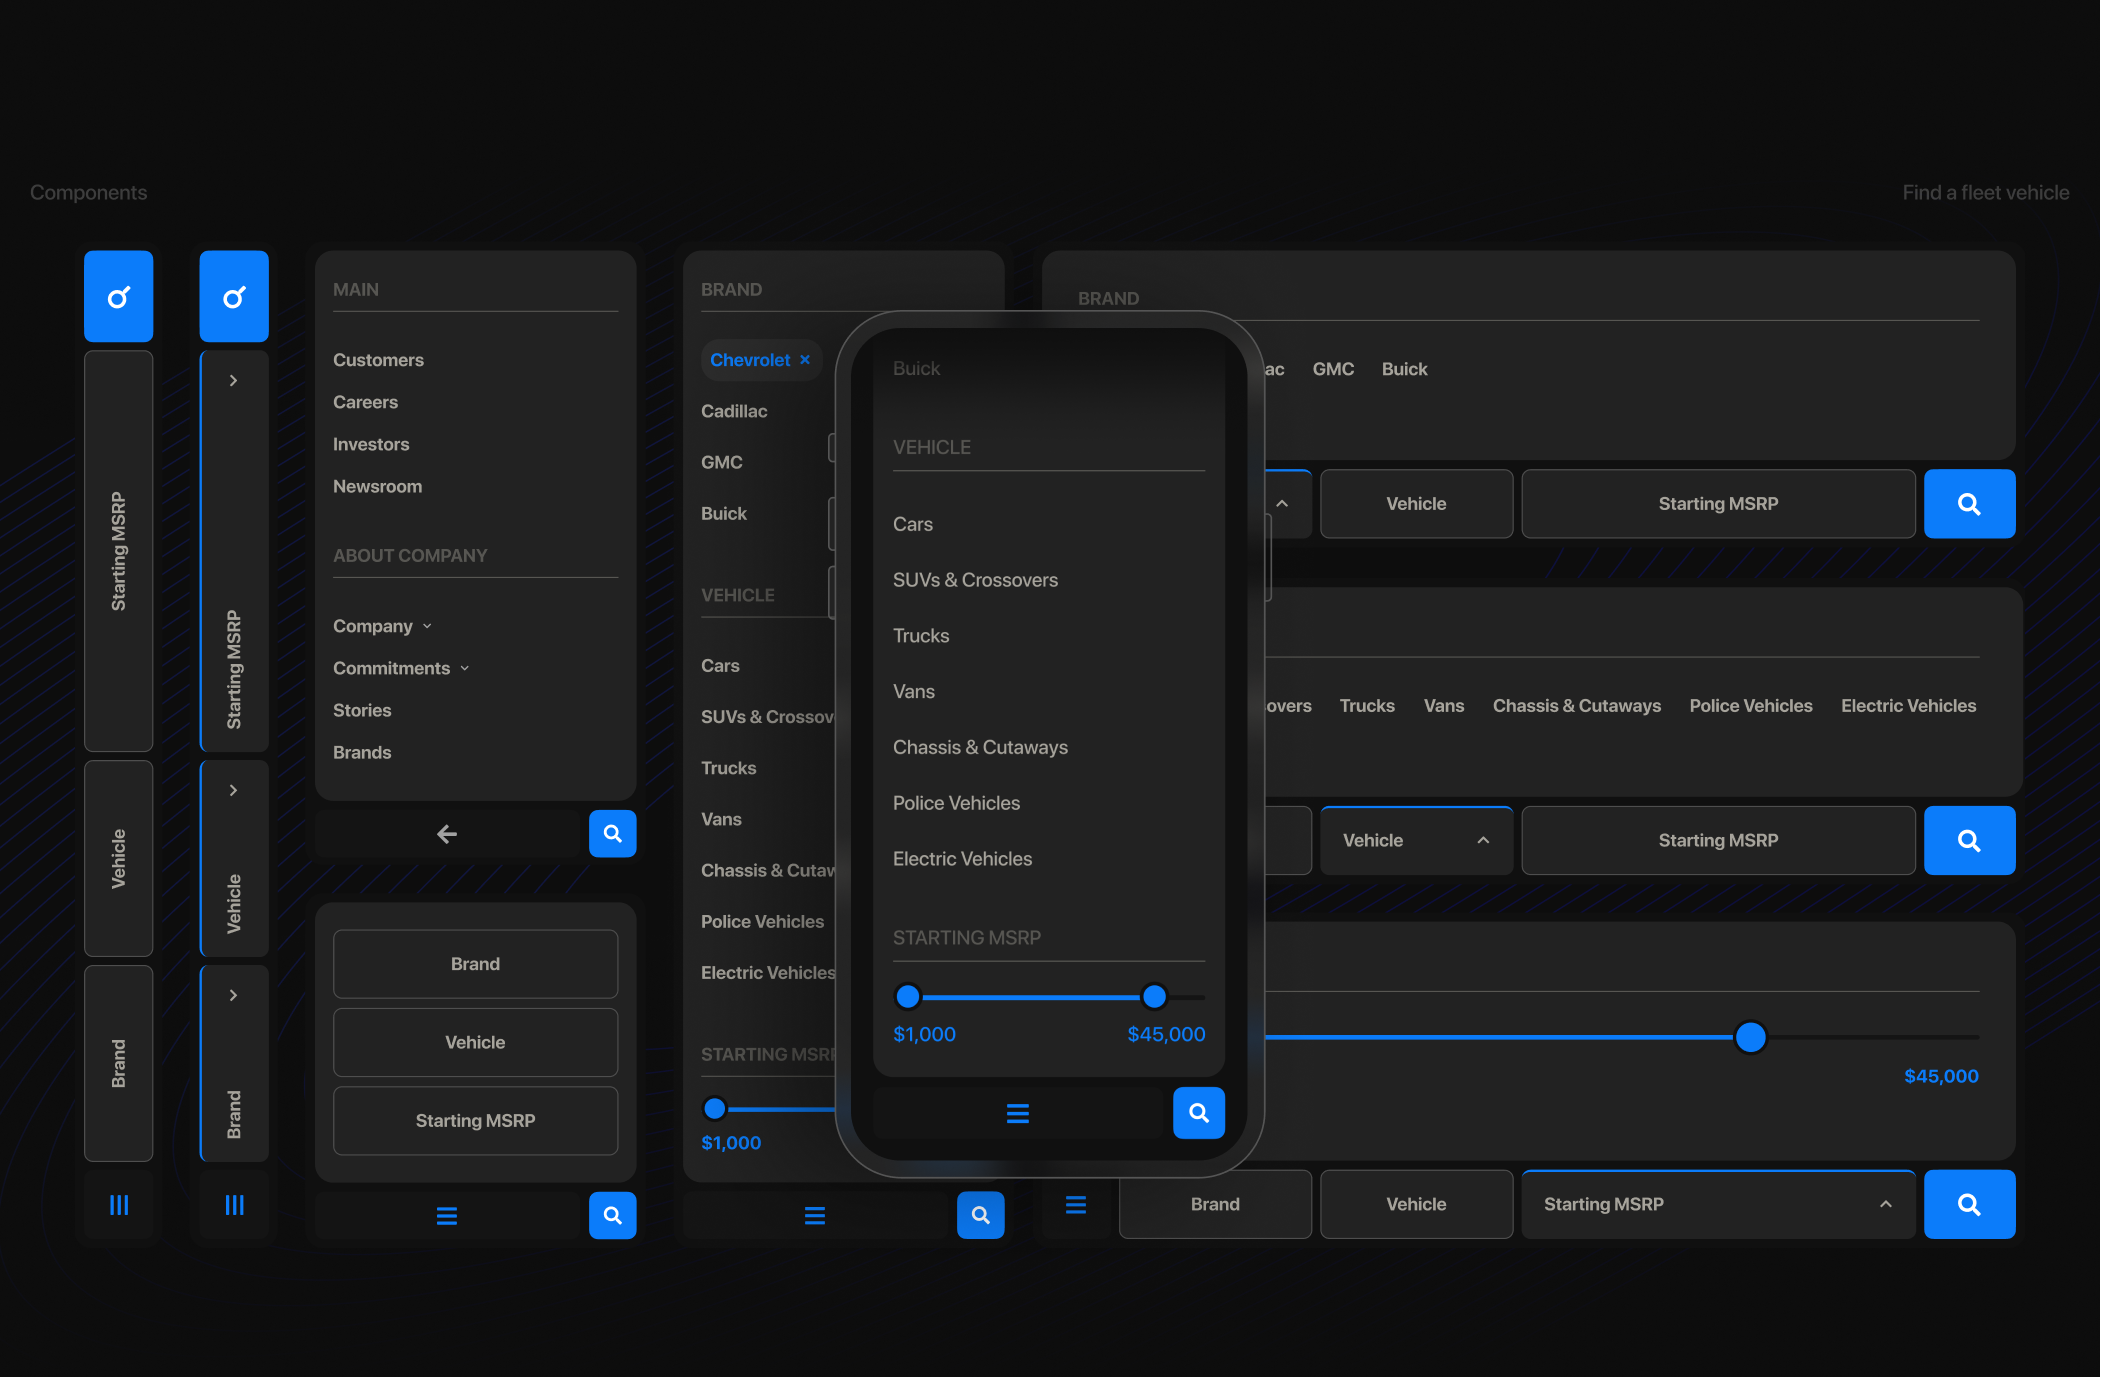This screenshot has height=1377, width=2101.
Task: Click the logo icon atop the leftmost sidebar
Action: (119, 297)
